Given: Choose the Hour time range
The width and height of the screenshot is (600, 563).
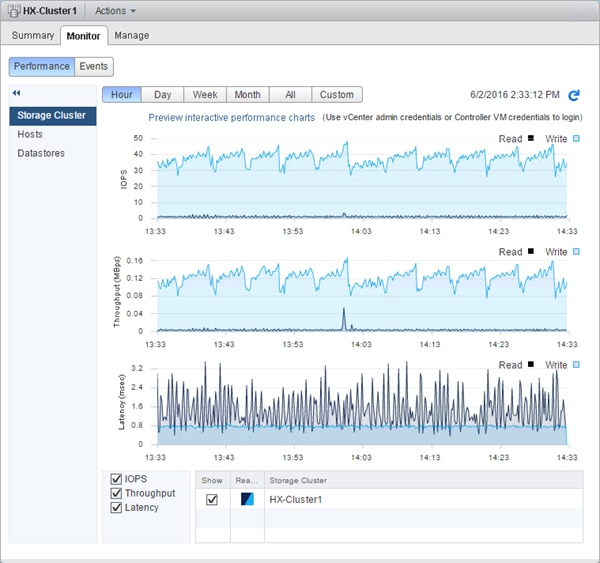Looking at the screenshot, I should (x=122, y=95).
